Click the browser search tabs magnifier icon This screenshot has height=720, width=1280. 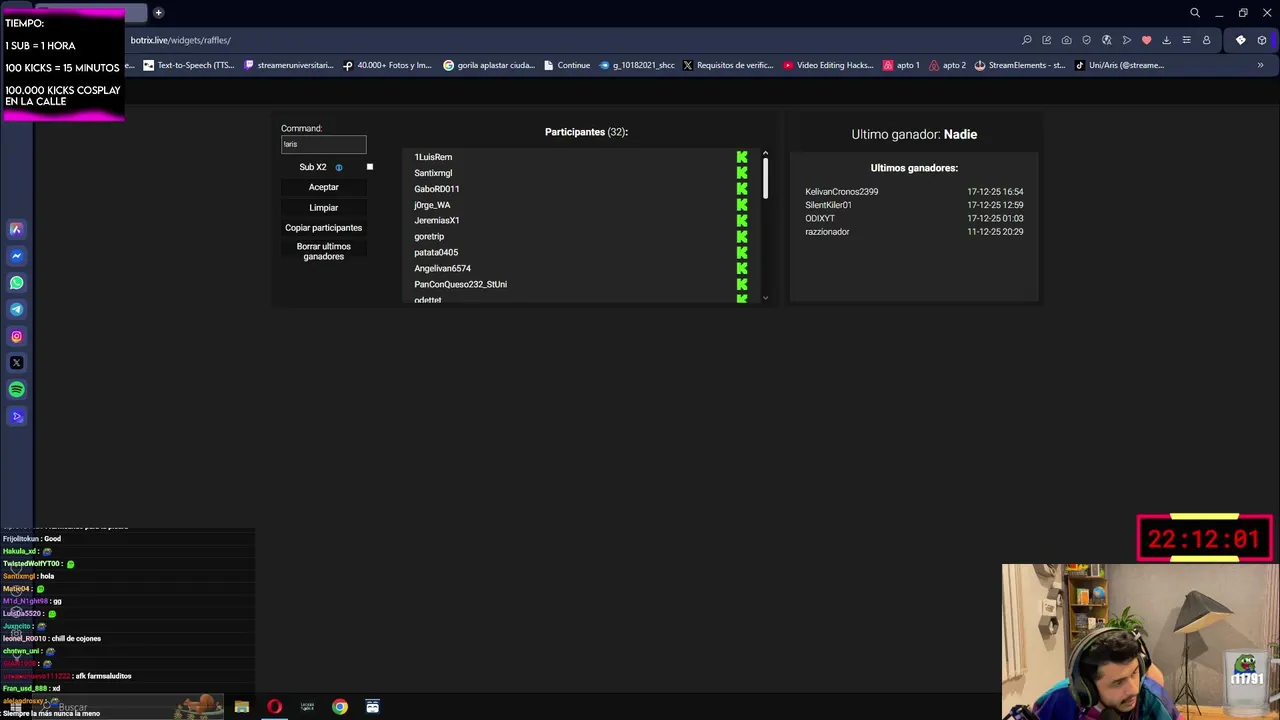pyautogui.click(x=1195, y=13)
